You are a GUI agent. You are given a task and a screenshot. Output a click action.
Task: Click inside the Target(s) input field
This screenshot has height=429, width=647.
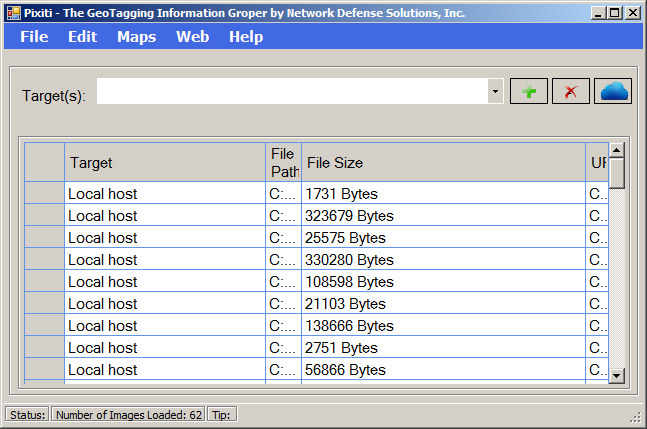tap(290, 92)
